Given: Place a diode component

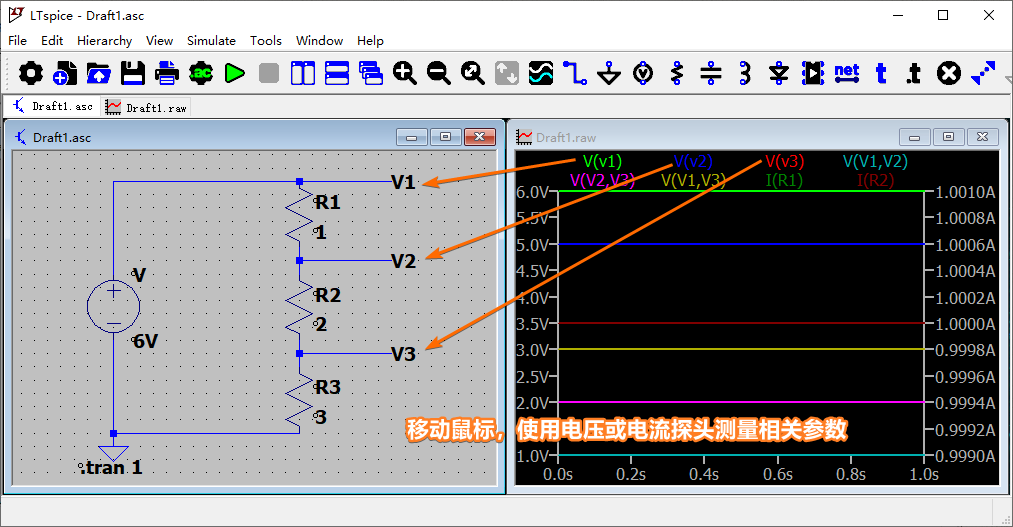Looking at the screenshot, I should click(779, 73).
